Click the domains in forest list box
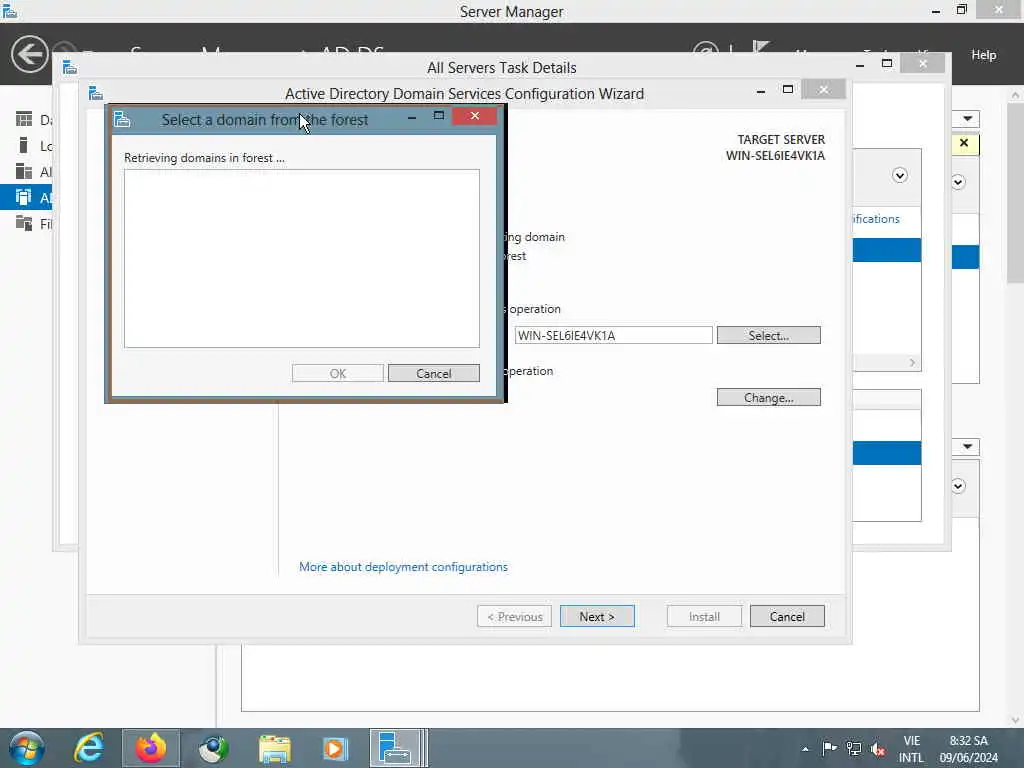The image size is (1024, 768). (302, 259)
